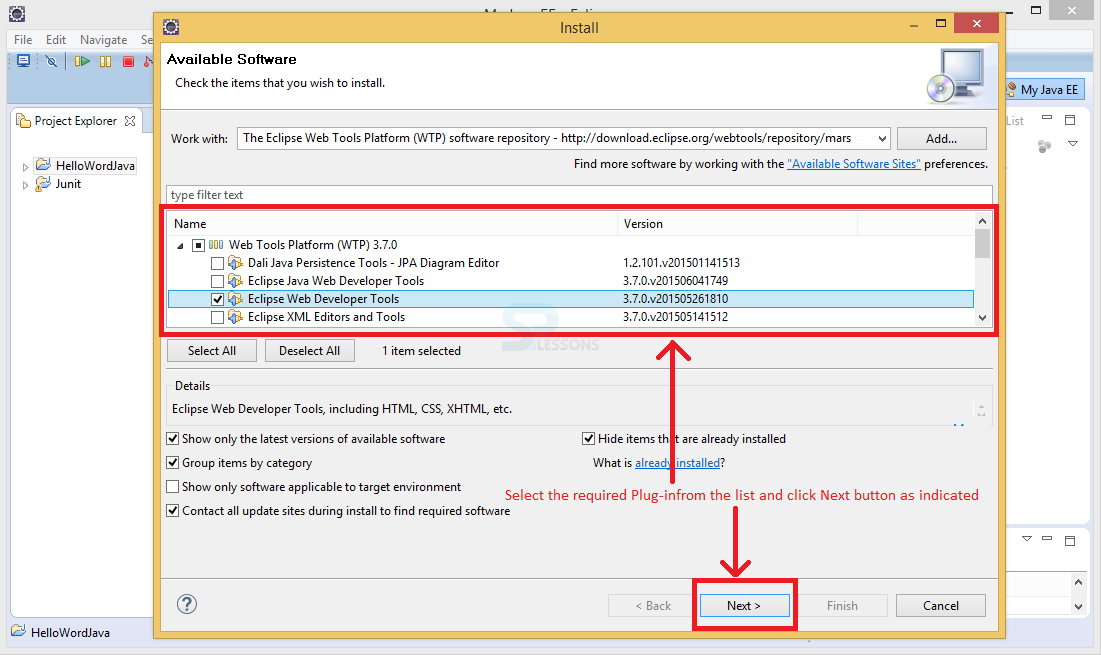Click the Eclipse application icon in the main window title bar
Viewport: 1101px width, 655px height.
tap(17, 13)
